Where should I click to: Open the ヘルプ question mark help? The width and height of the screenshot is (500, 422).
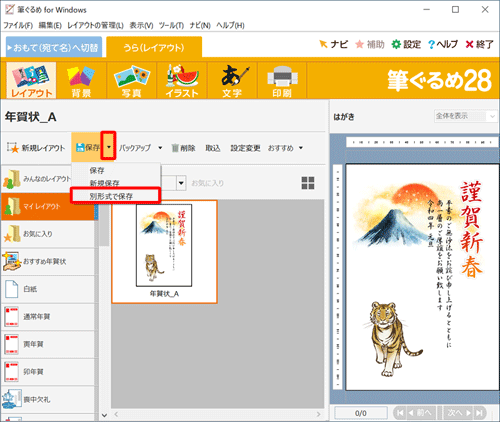click(443, 44)
